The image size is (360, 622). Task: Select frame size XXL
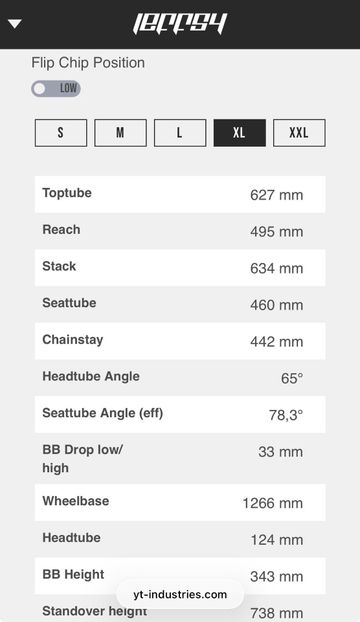point(299,133)
